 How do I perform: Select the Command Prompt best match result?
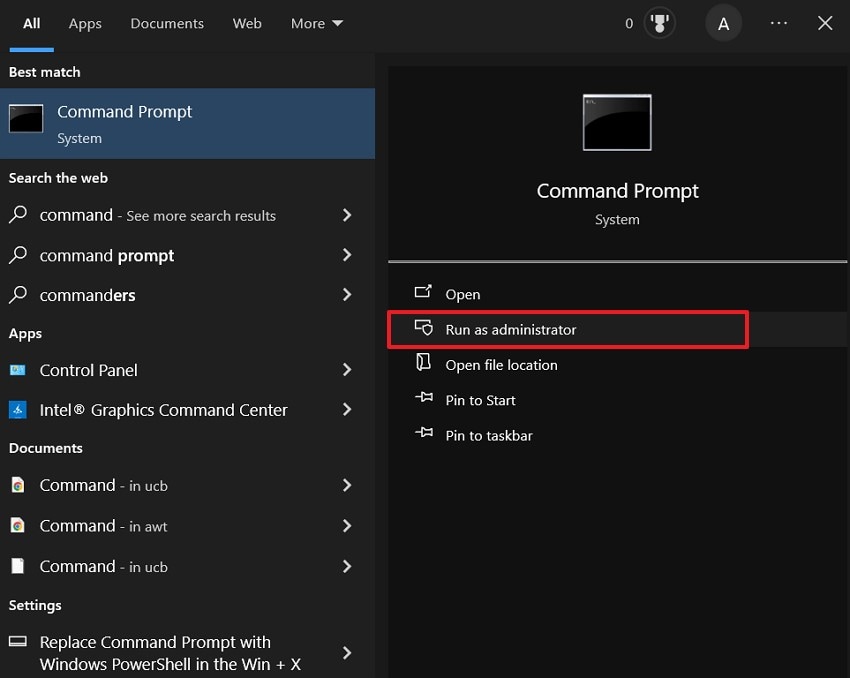point(188,124)
